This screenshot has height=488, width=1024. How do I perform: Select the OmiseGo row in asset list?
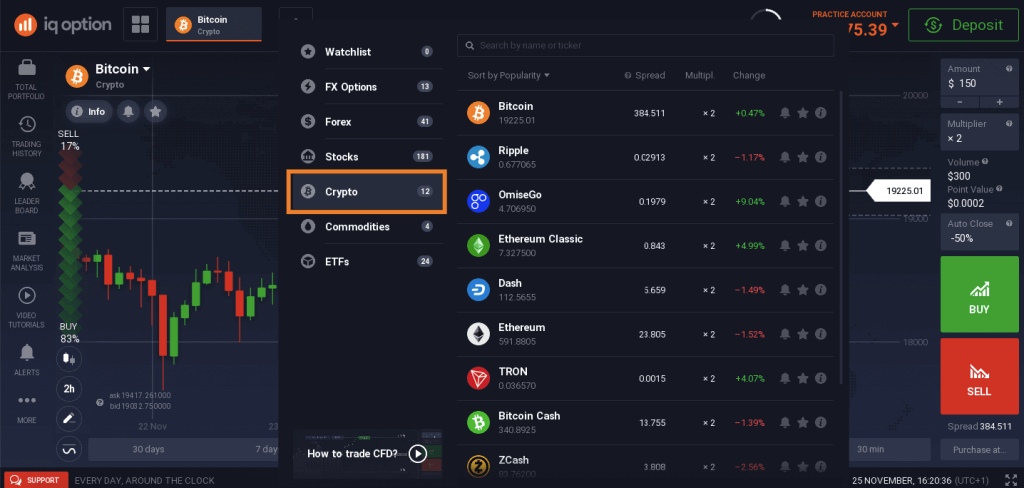[x=645, y=201]
